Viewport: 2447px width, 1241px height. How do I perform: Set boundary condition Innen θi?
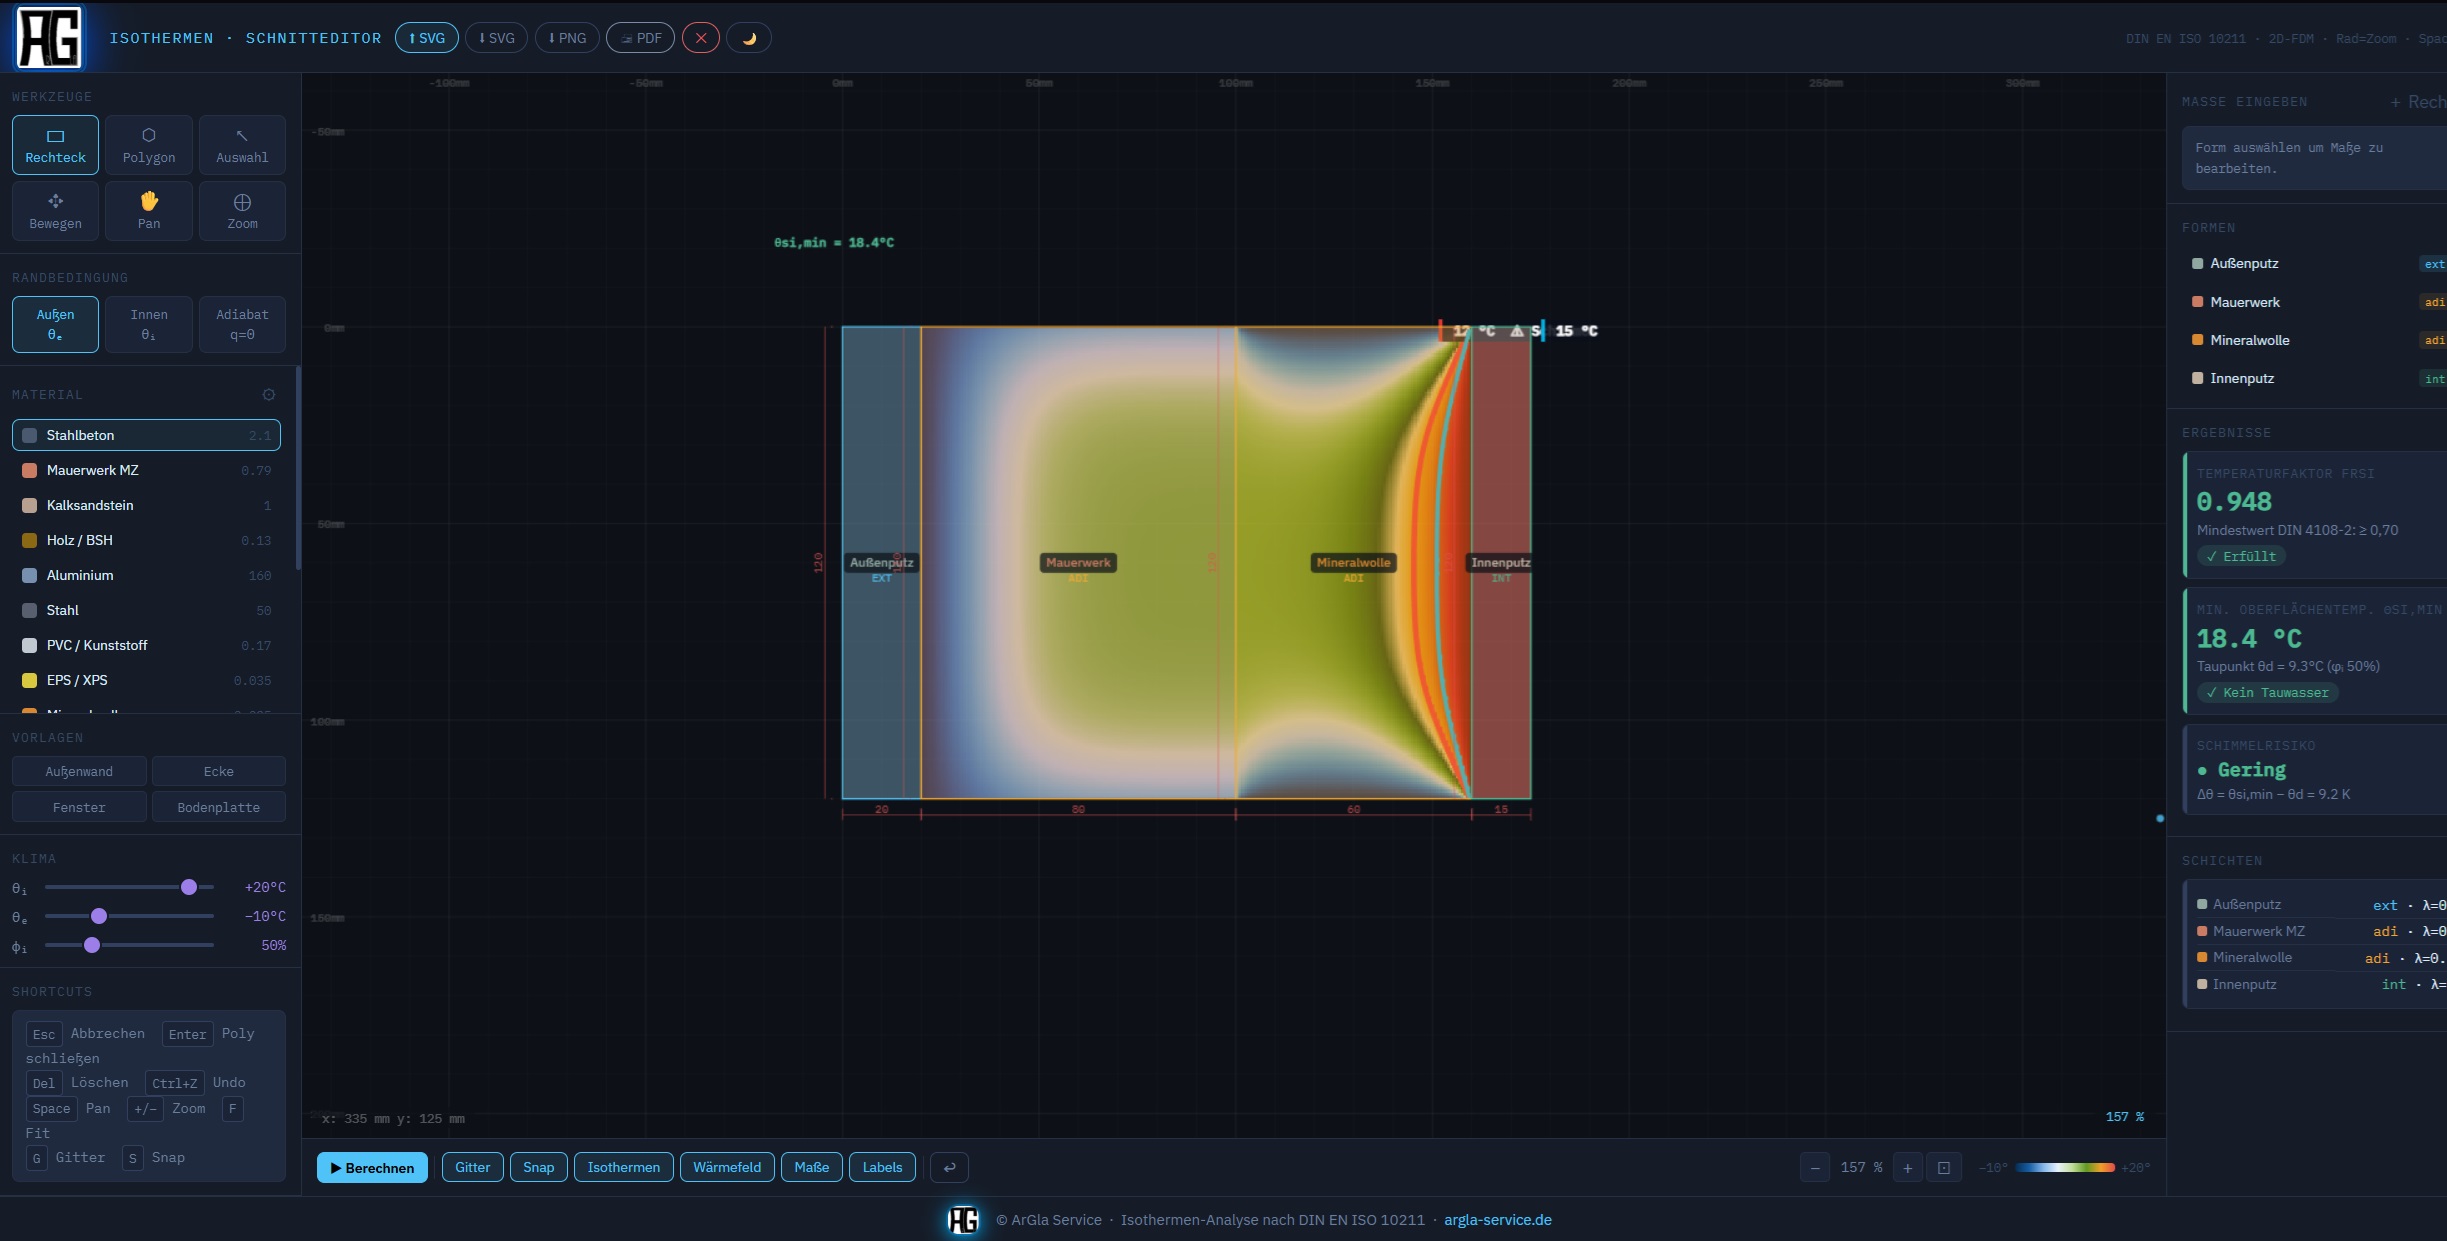tap(149, 324)
